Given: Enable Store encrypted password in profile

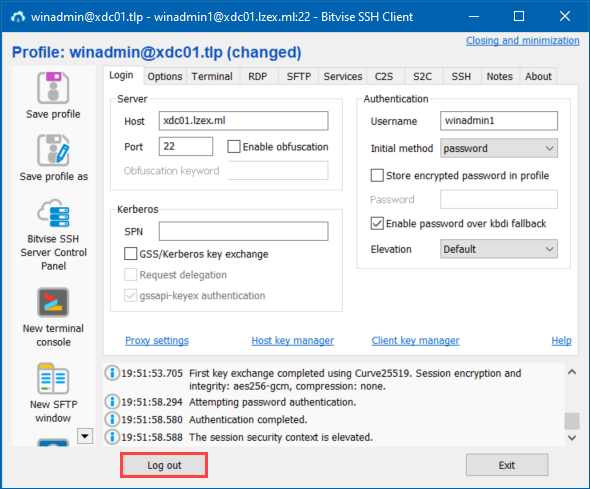Looking at the screenshot, I should (x=377, y=175).
